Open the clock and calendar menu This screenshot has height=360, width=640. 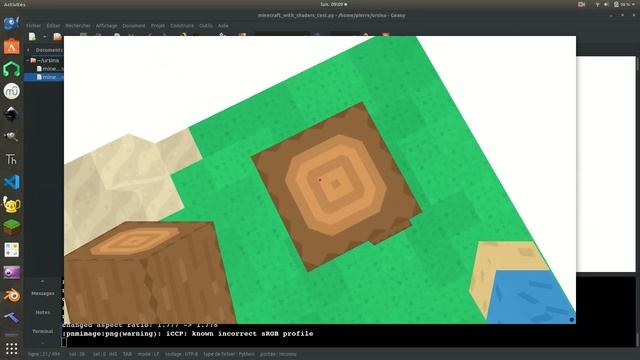pos(333,4)
